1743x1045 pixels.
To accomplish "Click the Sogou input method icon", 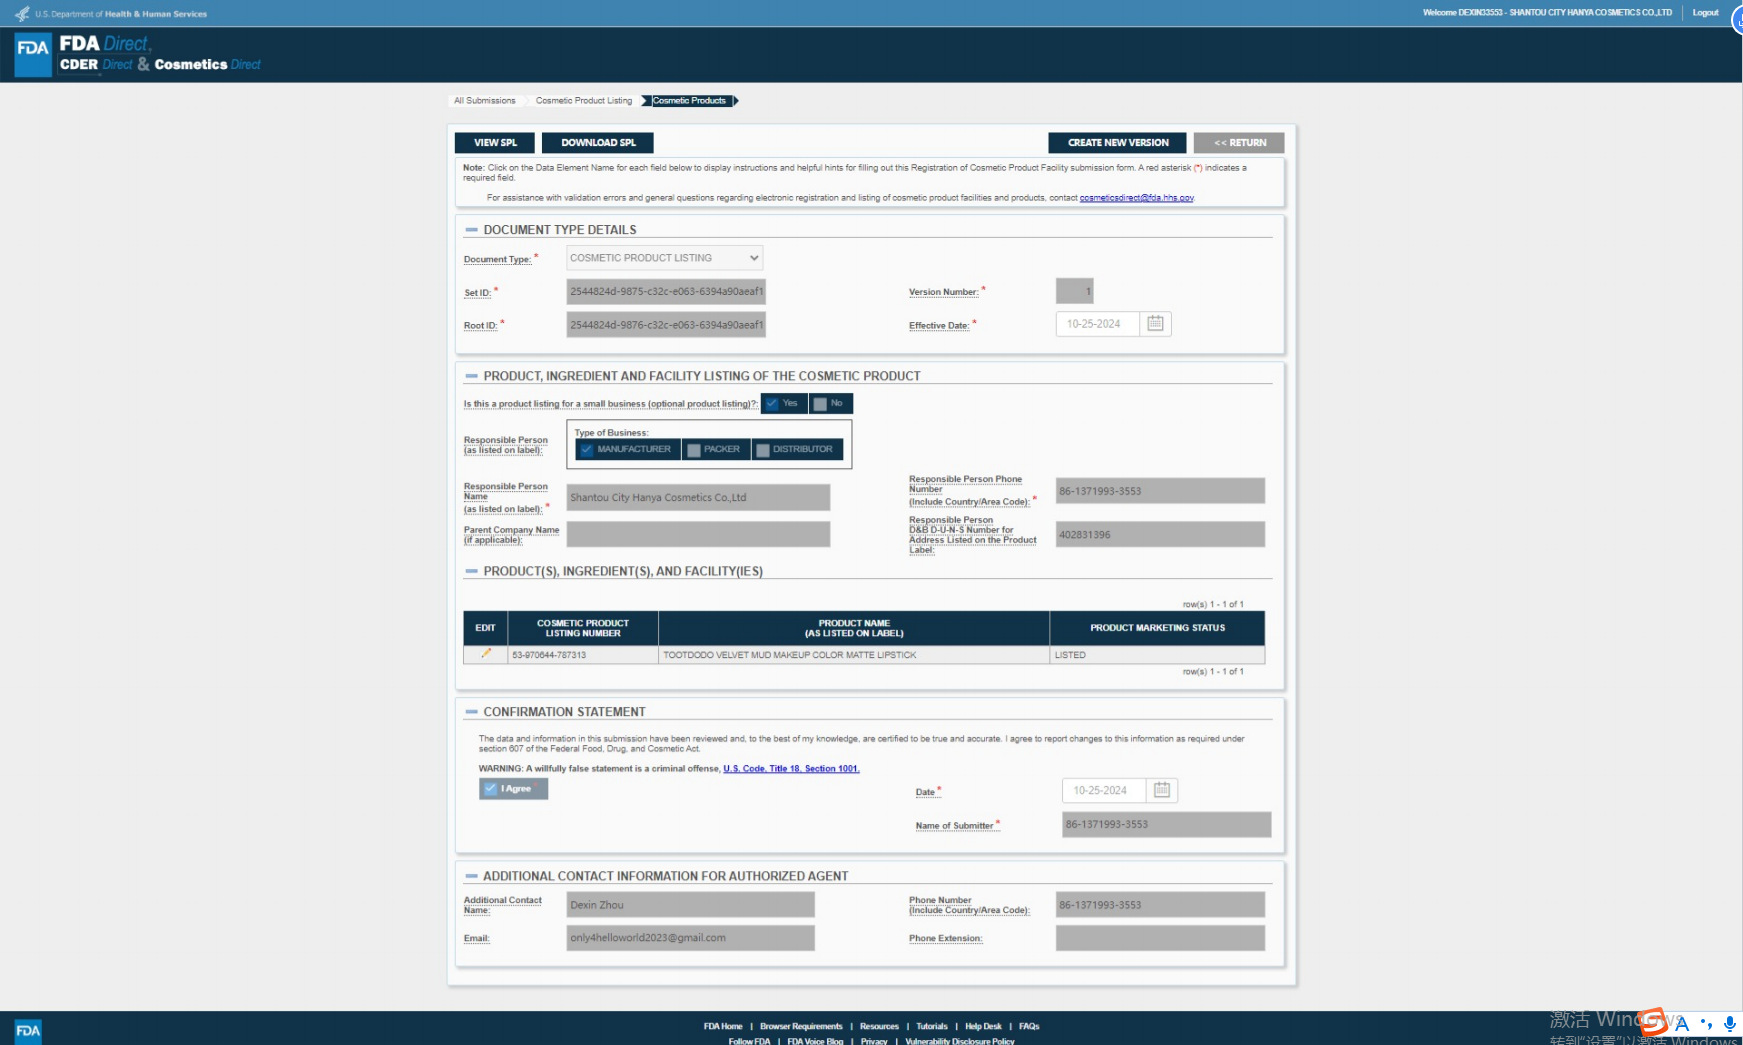I will [1654, 1022].
